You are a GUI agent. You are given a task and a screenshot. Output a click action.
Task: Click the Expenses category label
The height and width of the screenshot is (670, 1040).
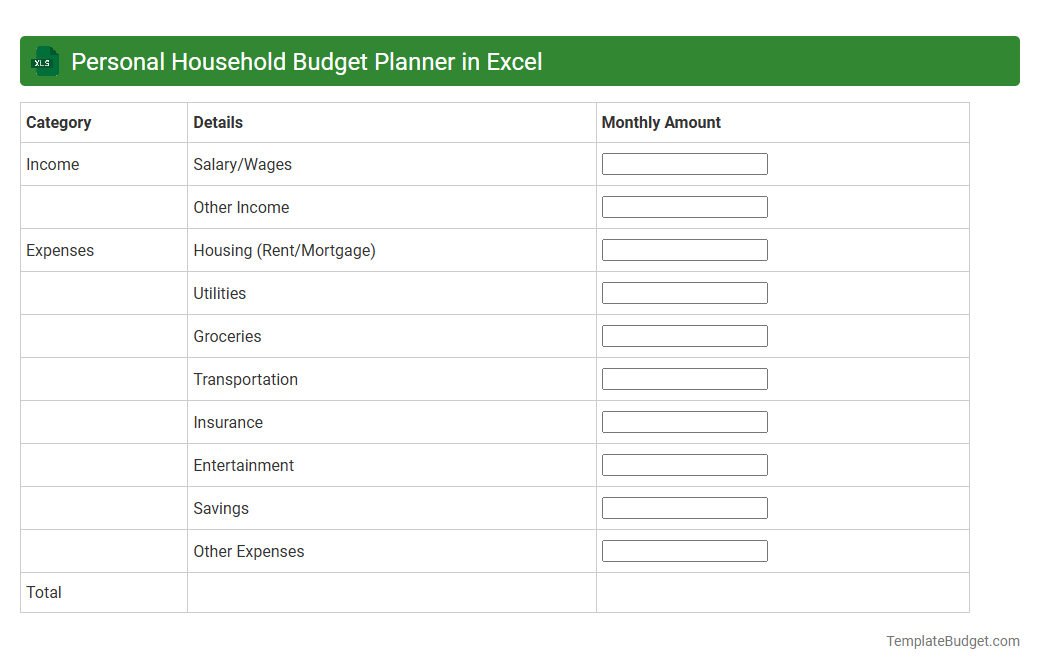point(60,250)
